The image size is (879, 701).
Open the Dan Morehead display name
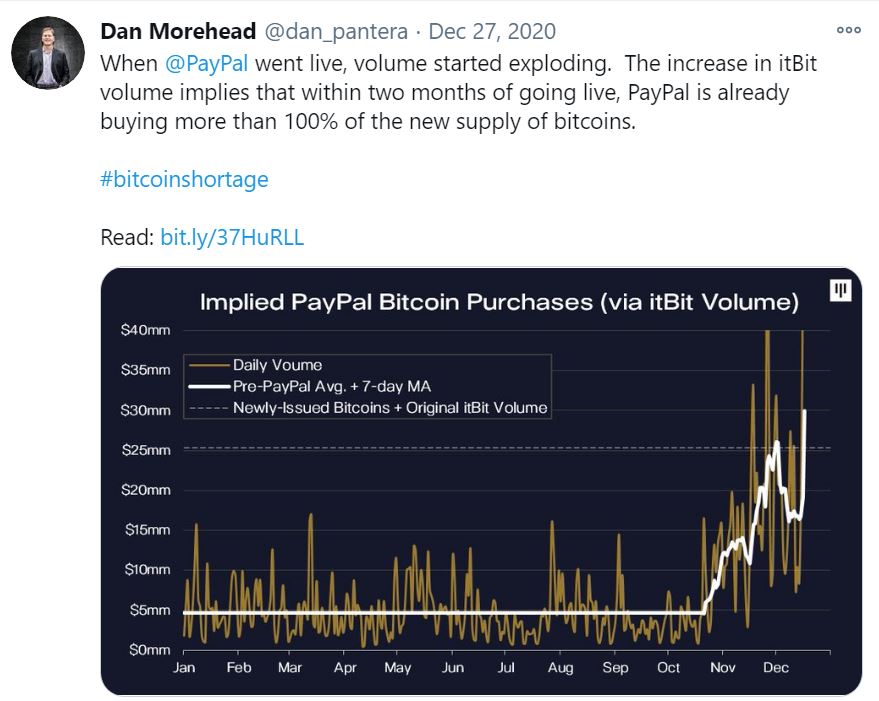coord(178,32)
